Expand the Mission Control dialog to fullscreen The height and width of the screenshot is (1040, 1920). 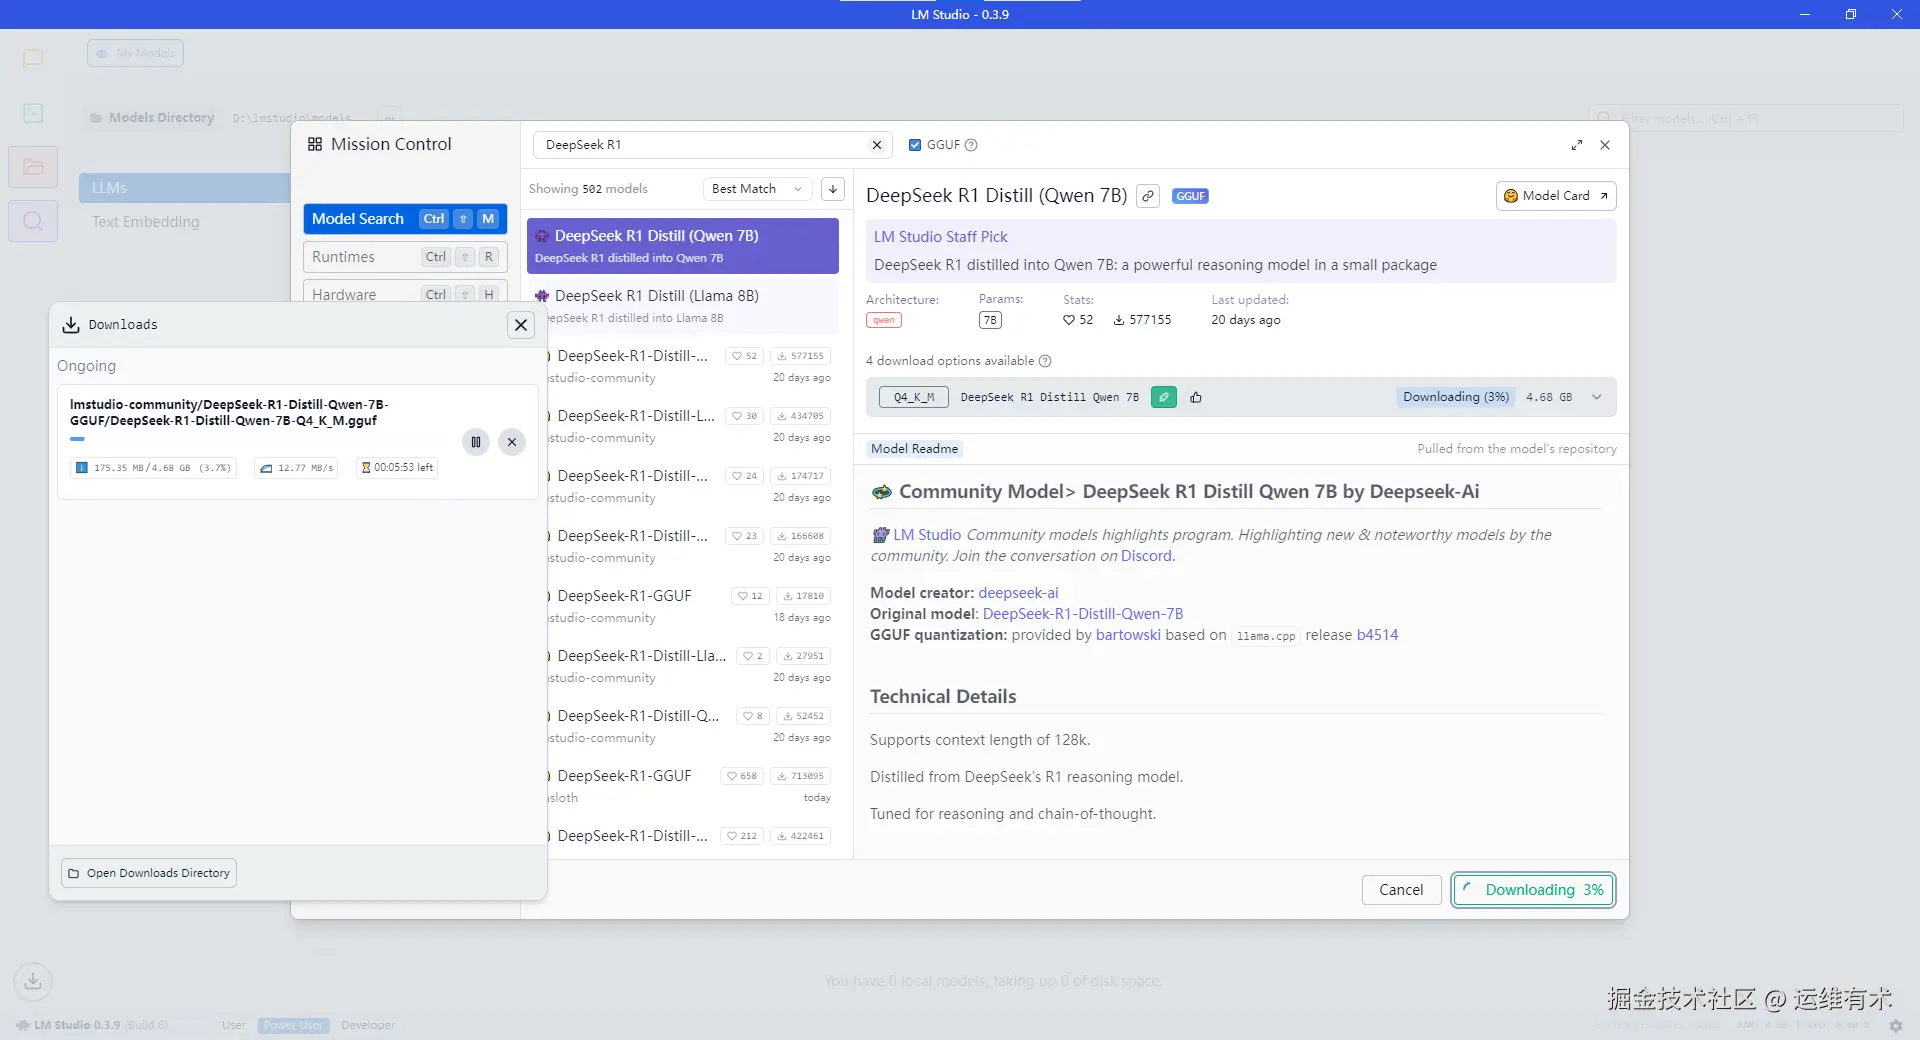(1577, 145)
